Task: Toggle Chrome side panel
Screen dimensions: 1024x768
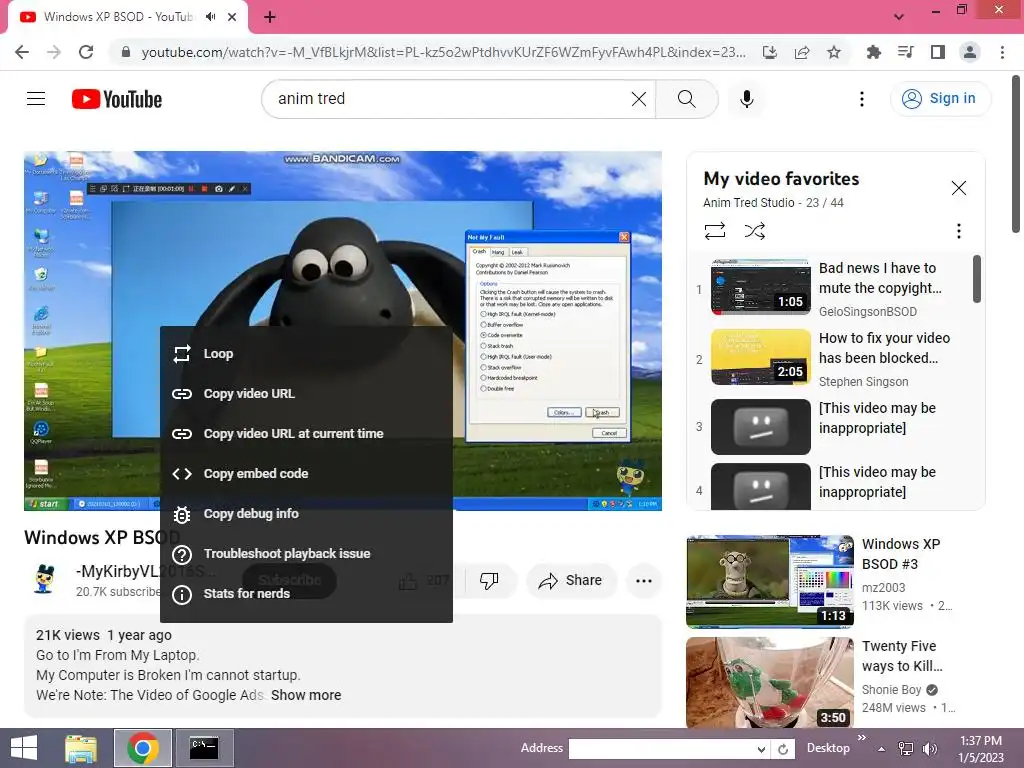Action: click(938, 52)
